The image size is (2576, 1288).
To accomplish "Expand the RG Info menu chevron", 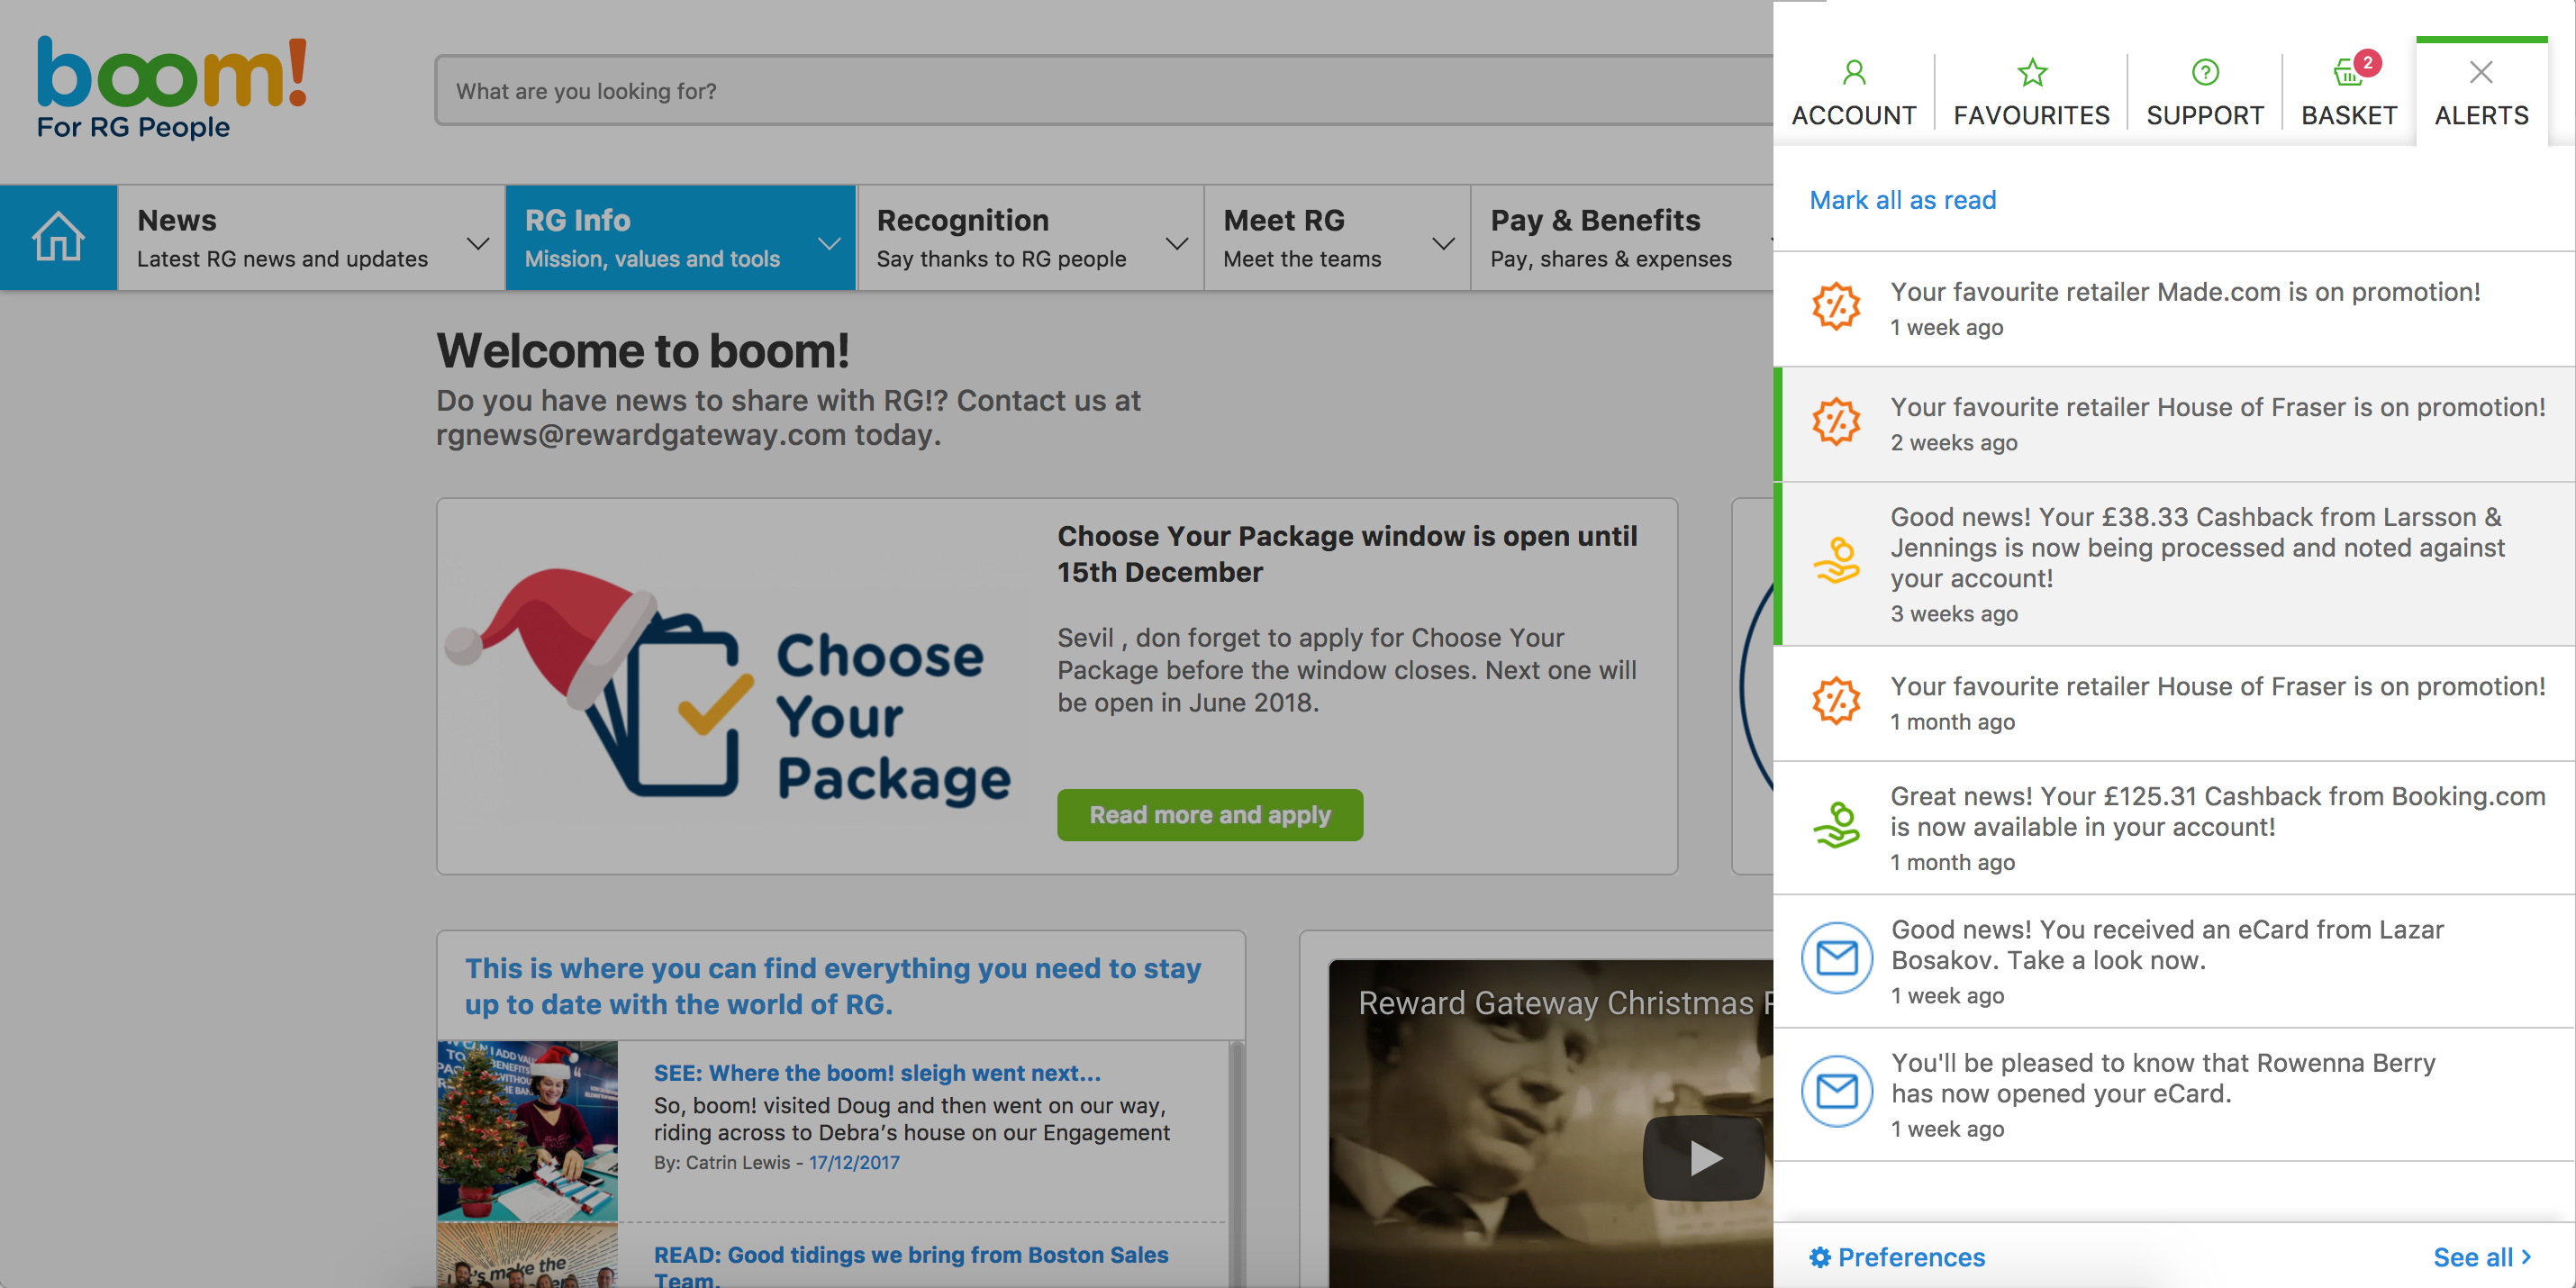I will (828, 243).
